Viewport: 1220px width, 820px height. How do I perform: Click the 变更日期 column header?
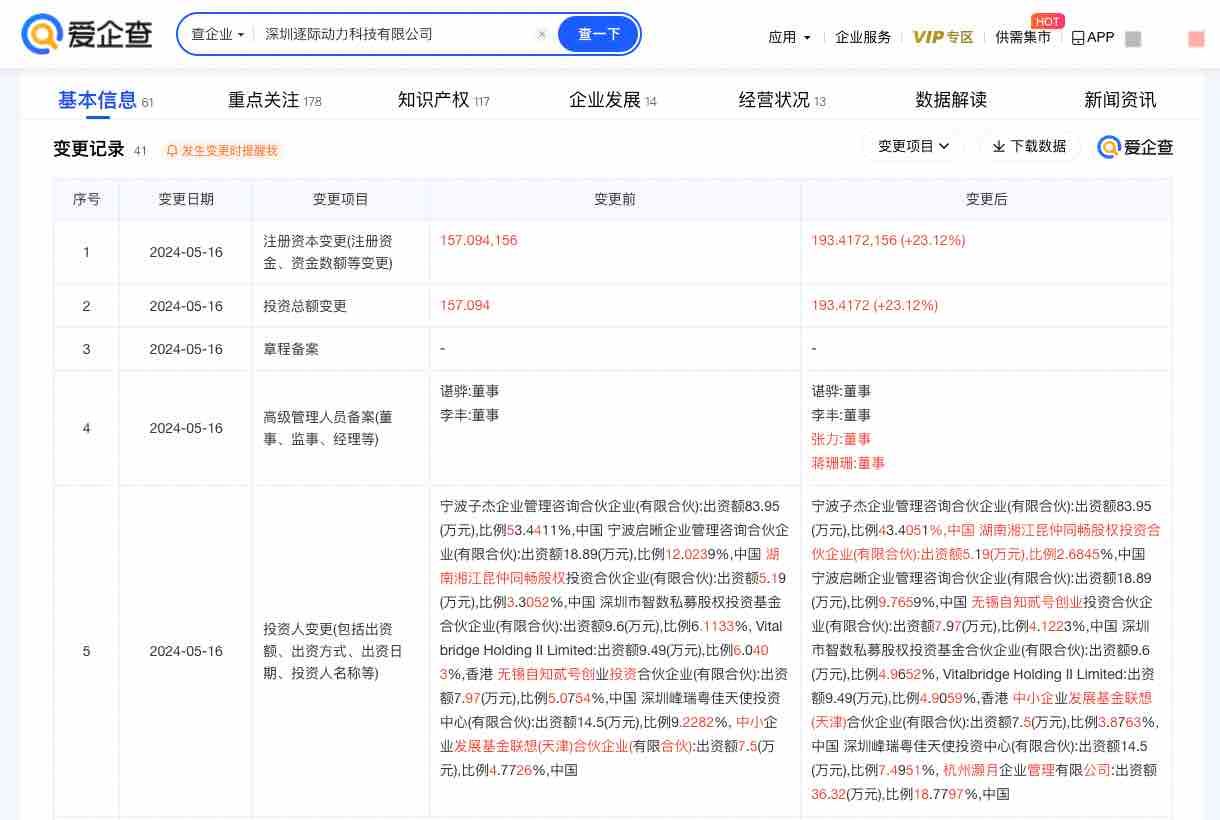click(186, 199)
